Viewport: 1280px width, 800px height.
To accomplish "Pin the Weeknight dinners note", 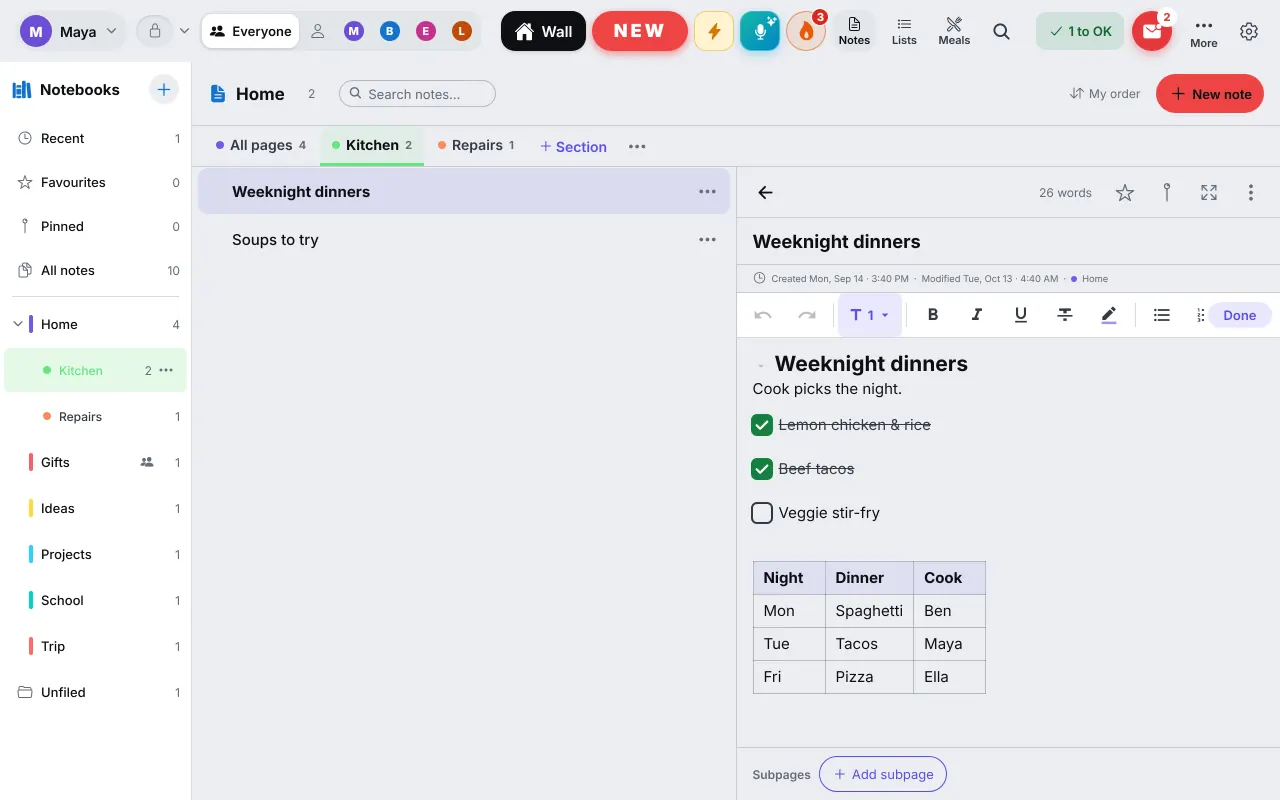I will pyautogui.click(x=1167, y=193).
